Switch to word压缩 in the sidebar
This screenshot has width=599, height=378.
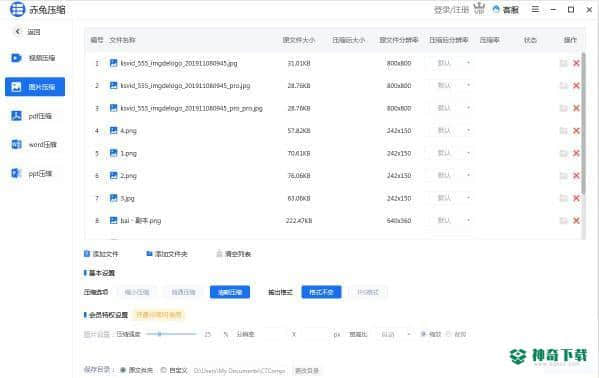tap(34, 144)
